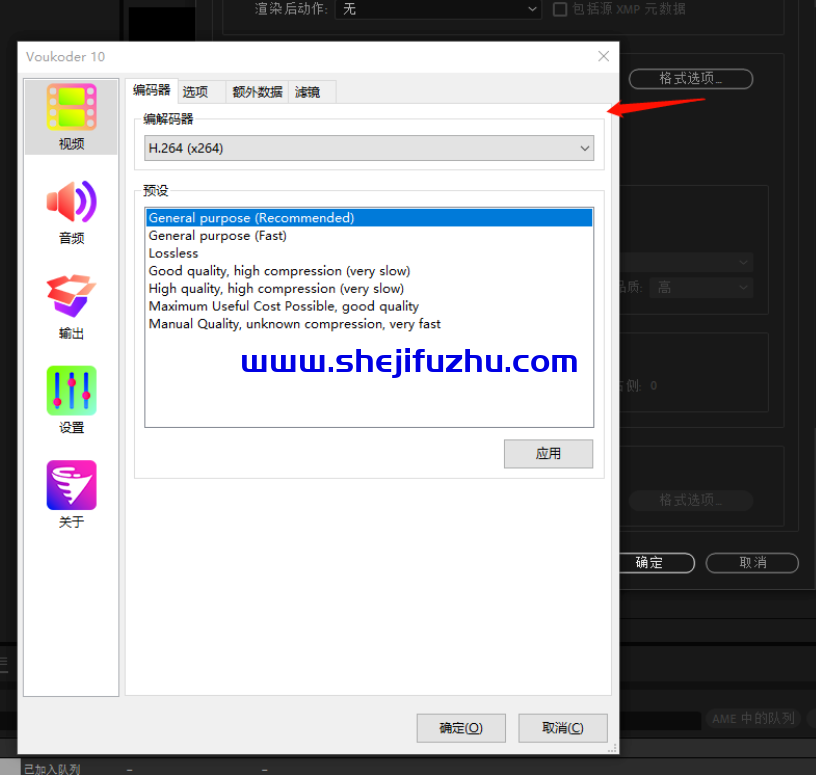Image resolution: width=816 pixels, height=775 pixels.
Task: Toggle 包括源 XMP 元数据 checkbox
Action: tap(560, 9)
